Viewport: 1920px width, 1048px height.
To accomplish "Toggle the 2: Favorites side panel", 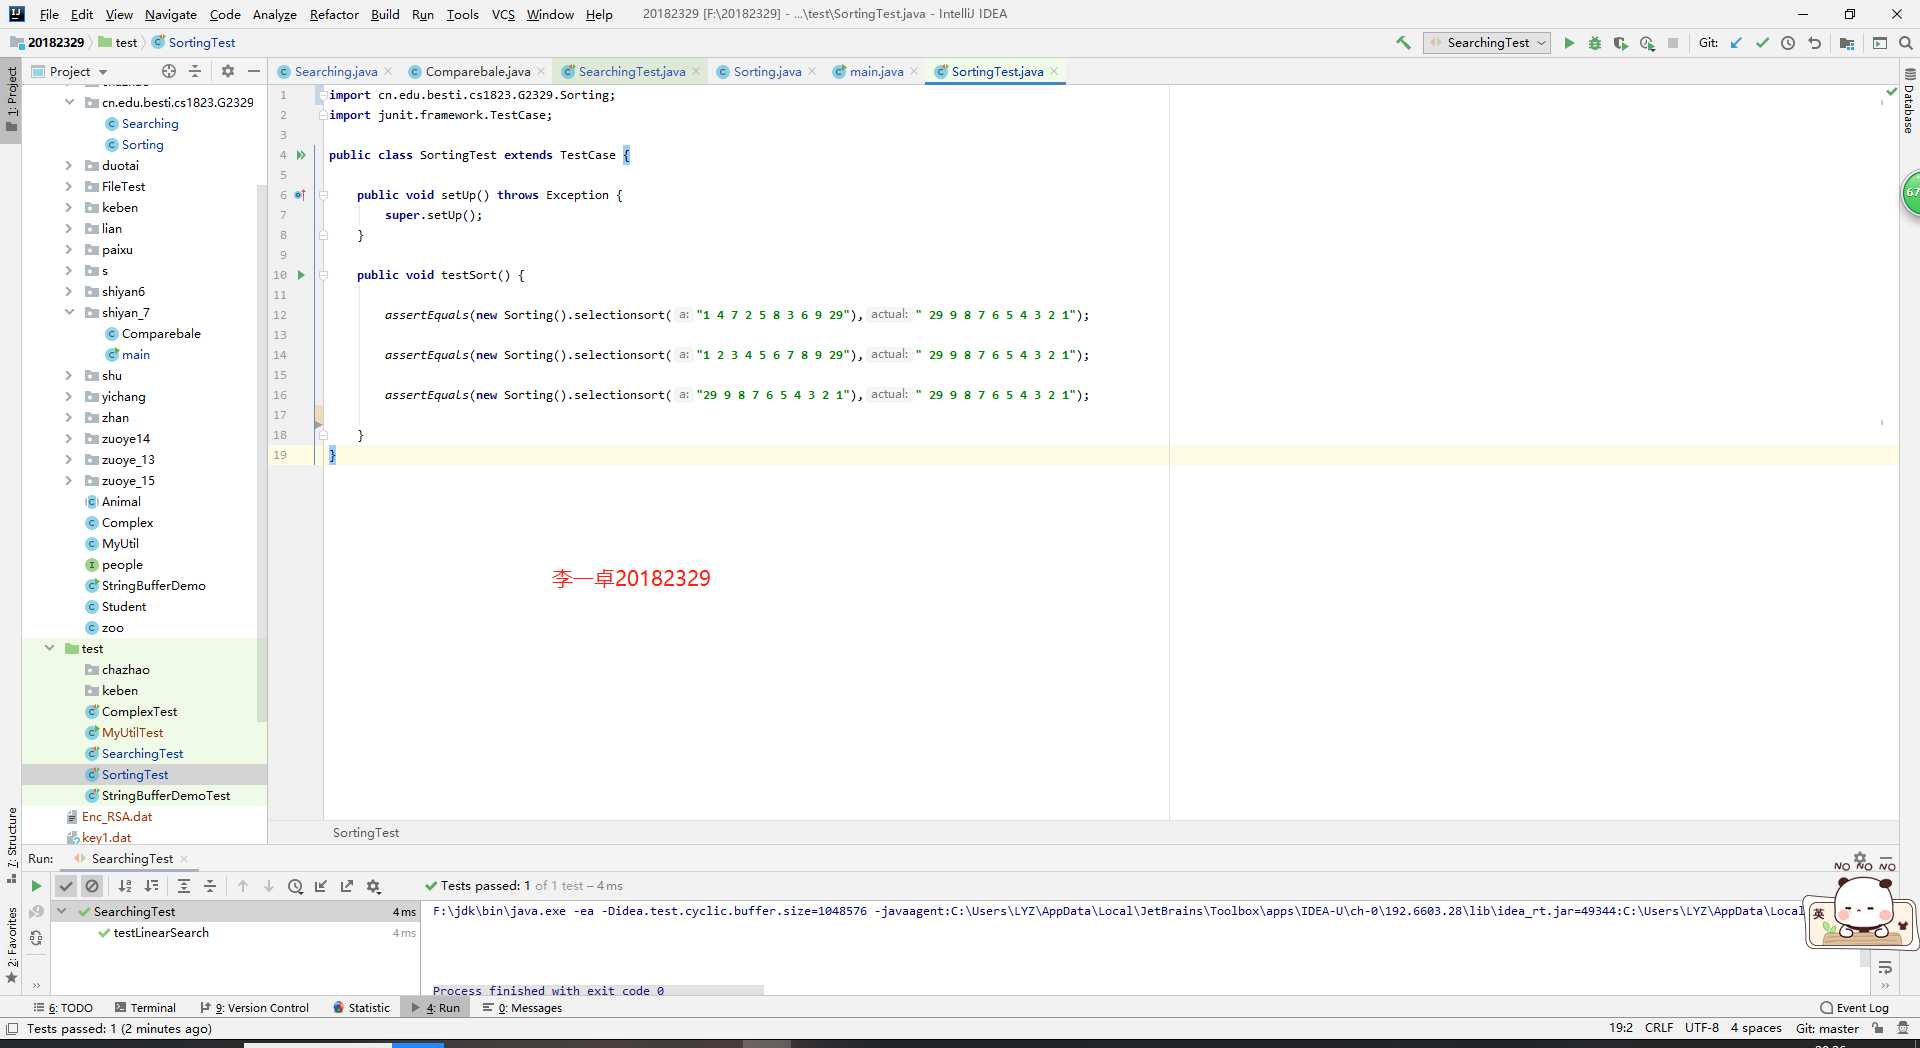I will point(11,945).
